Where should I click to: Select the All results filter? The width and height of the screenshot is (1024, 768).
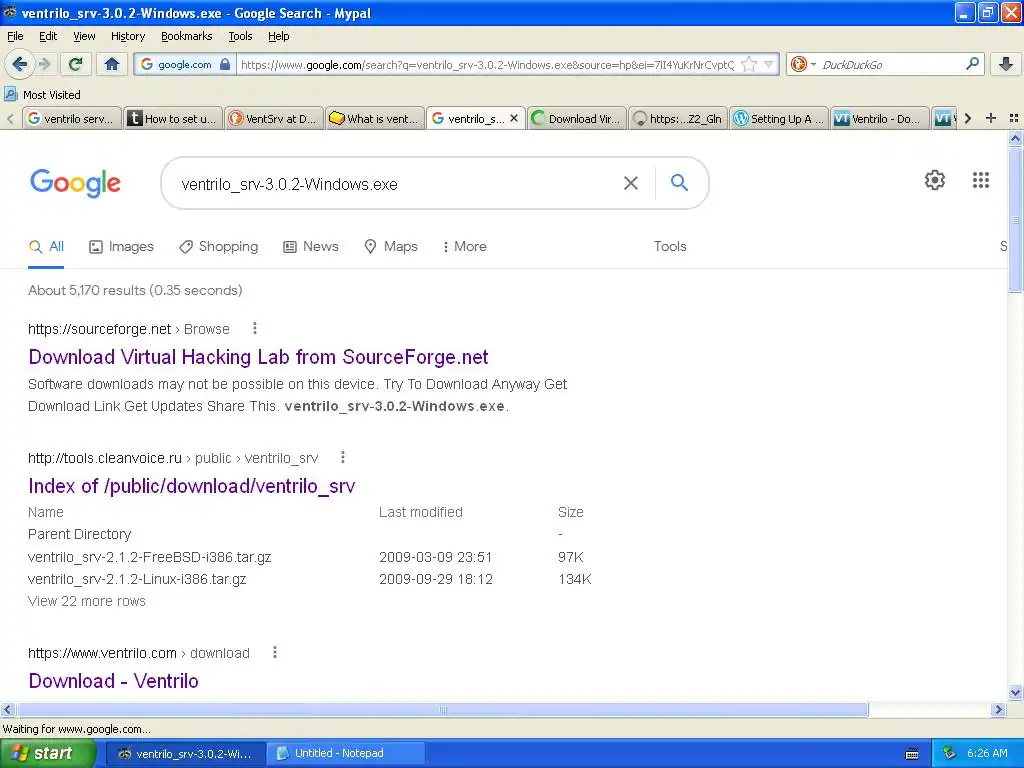pyautogui.click(x=46, y=247)
